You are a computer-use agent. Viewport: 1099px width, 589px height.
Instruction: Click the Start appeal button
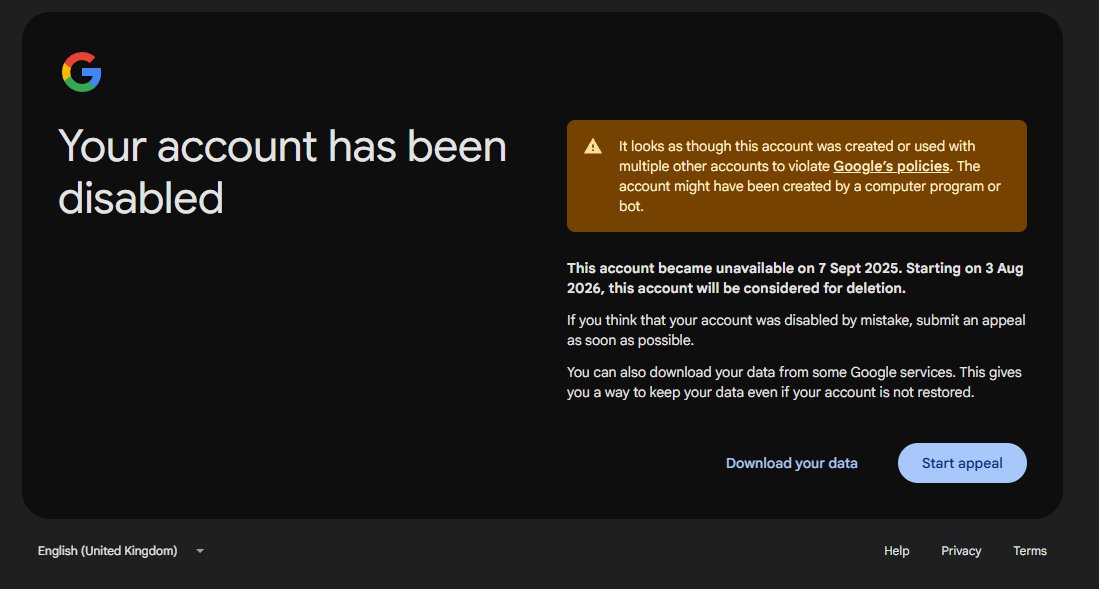pos(962,463)
